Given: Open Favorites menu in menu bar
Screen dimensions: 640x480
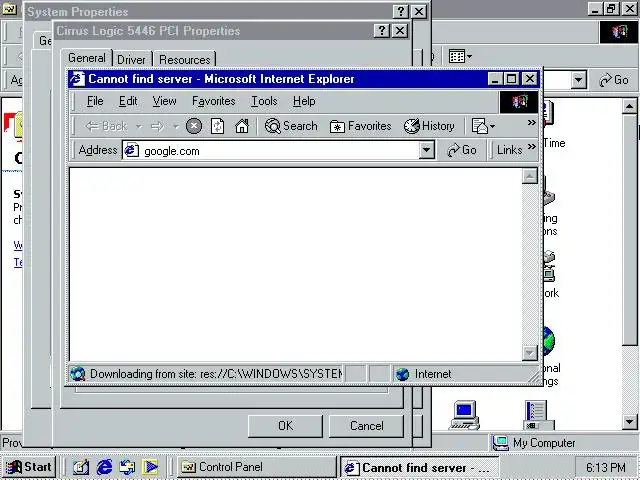Looking at the screenshot, I should pos(213,101).
